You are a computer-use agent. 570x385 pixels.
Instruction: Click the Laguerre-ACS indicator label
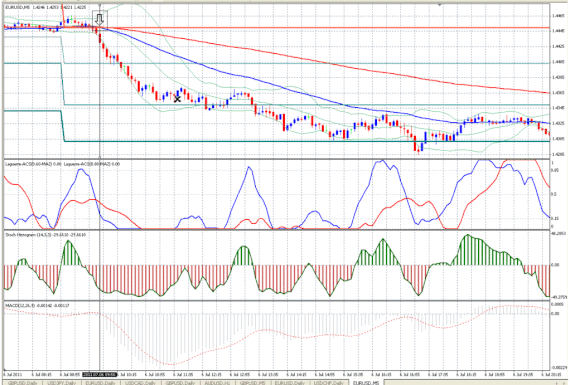[63, 164]
